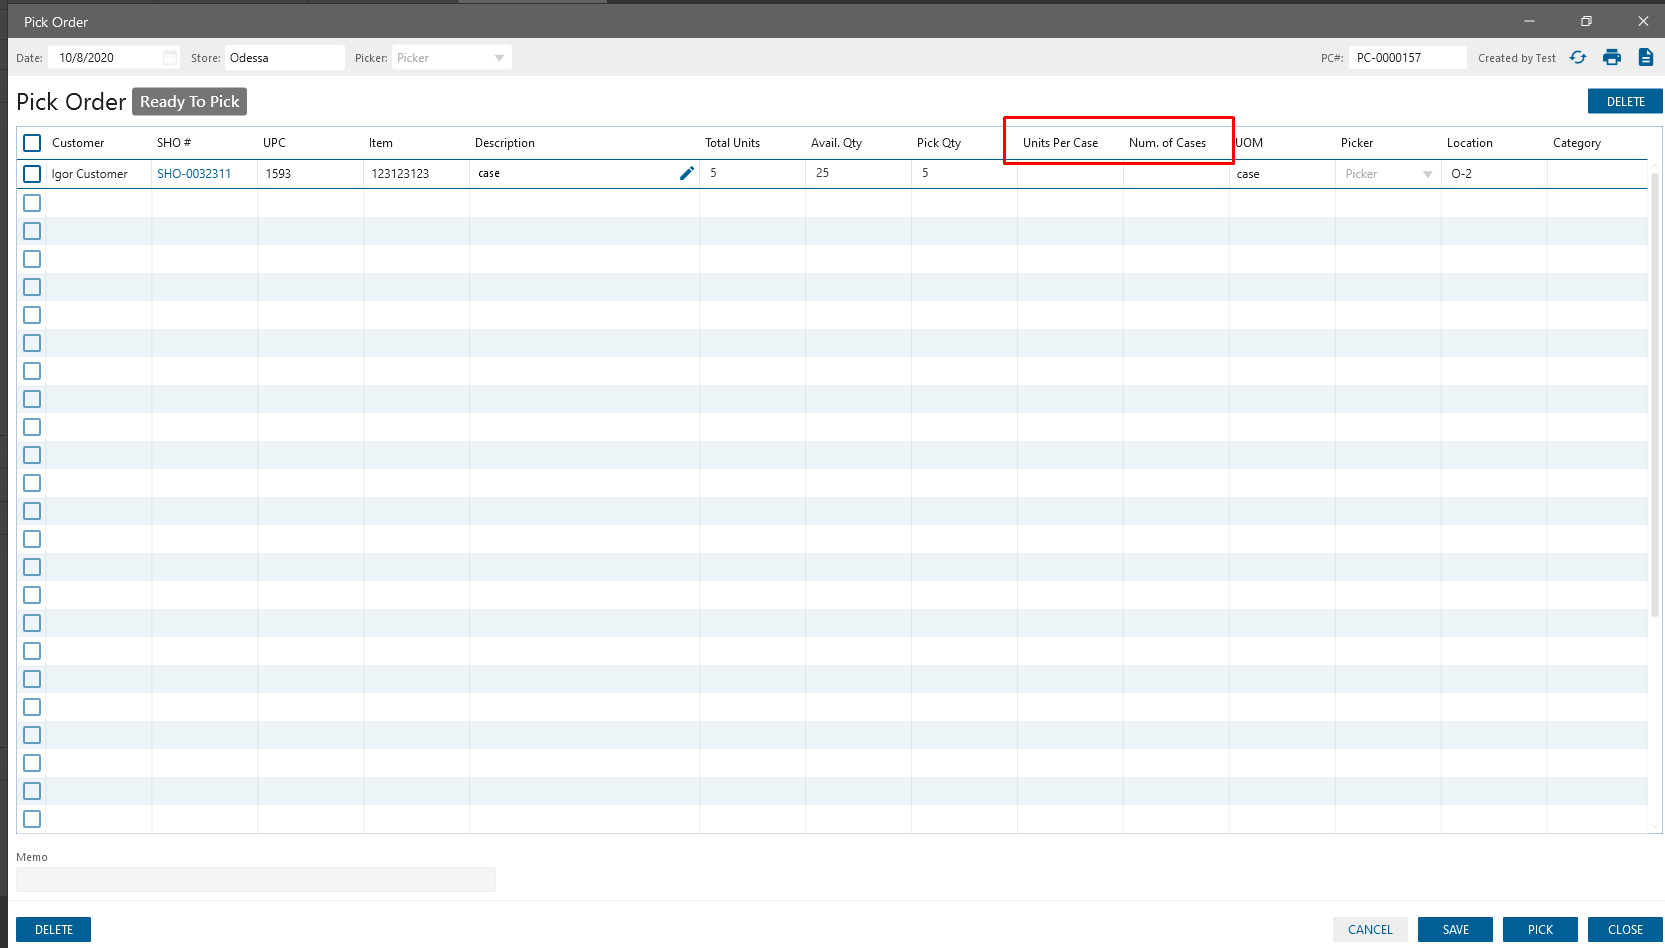The width and height of the screenshot is (1665, 948).
Task: Click the SHO # column header
Action: (x=174, y=143)
